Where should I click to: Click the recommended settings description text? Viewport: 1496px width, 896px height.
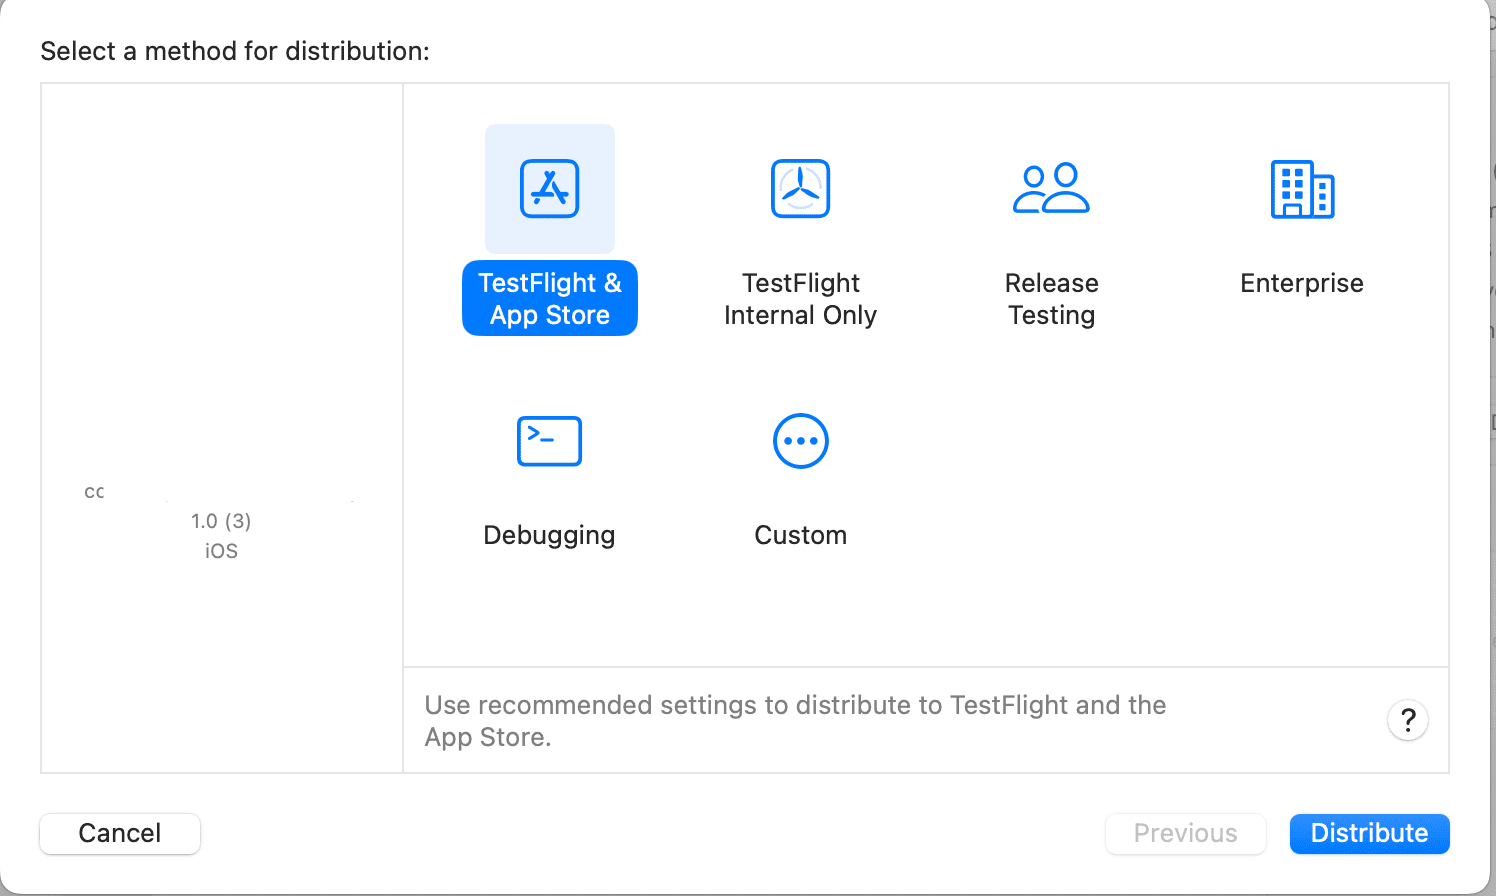click(x=795, y=720)
